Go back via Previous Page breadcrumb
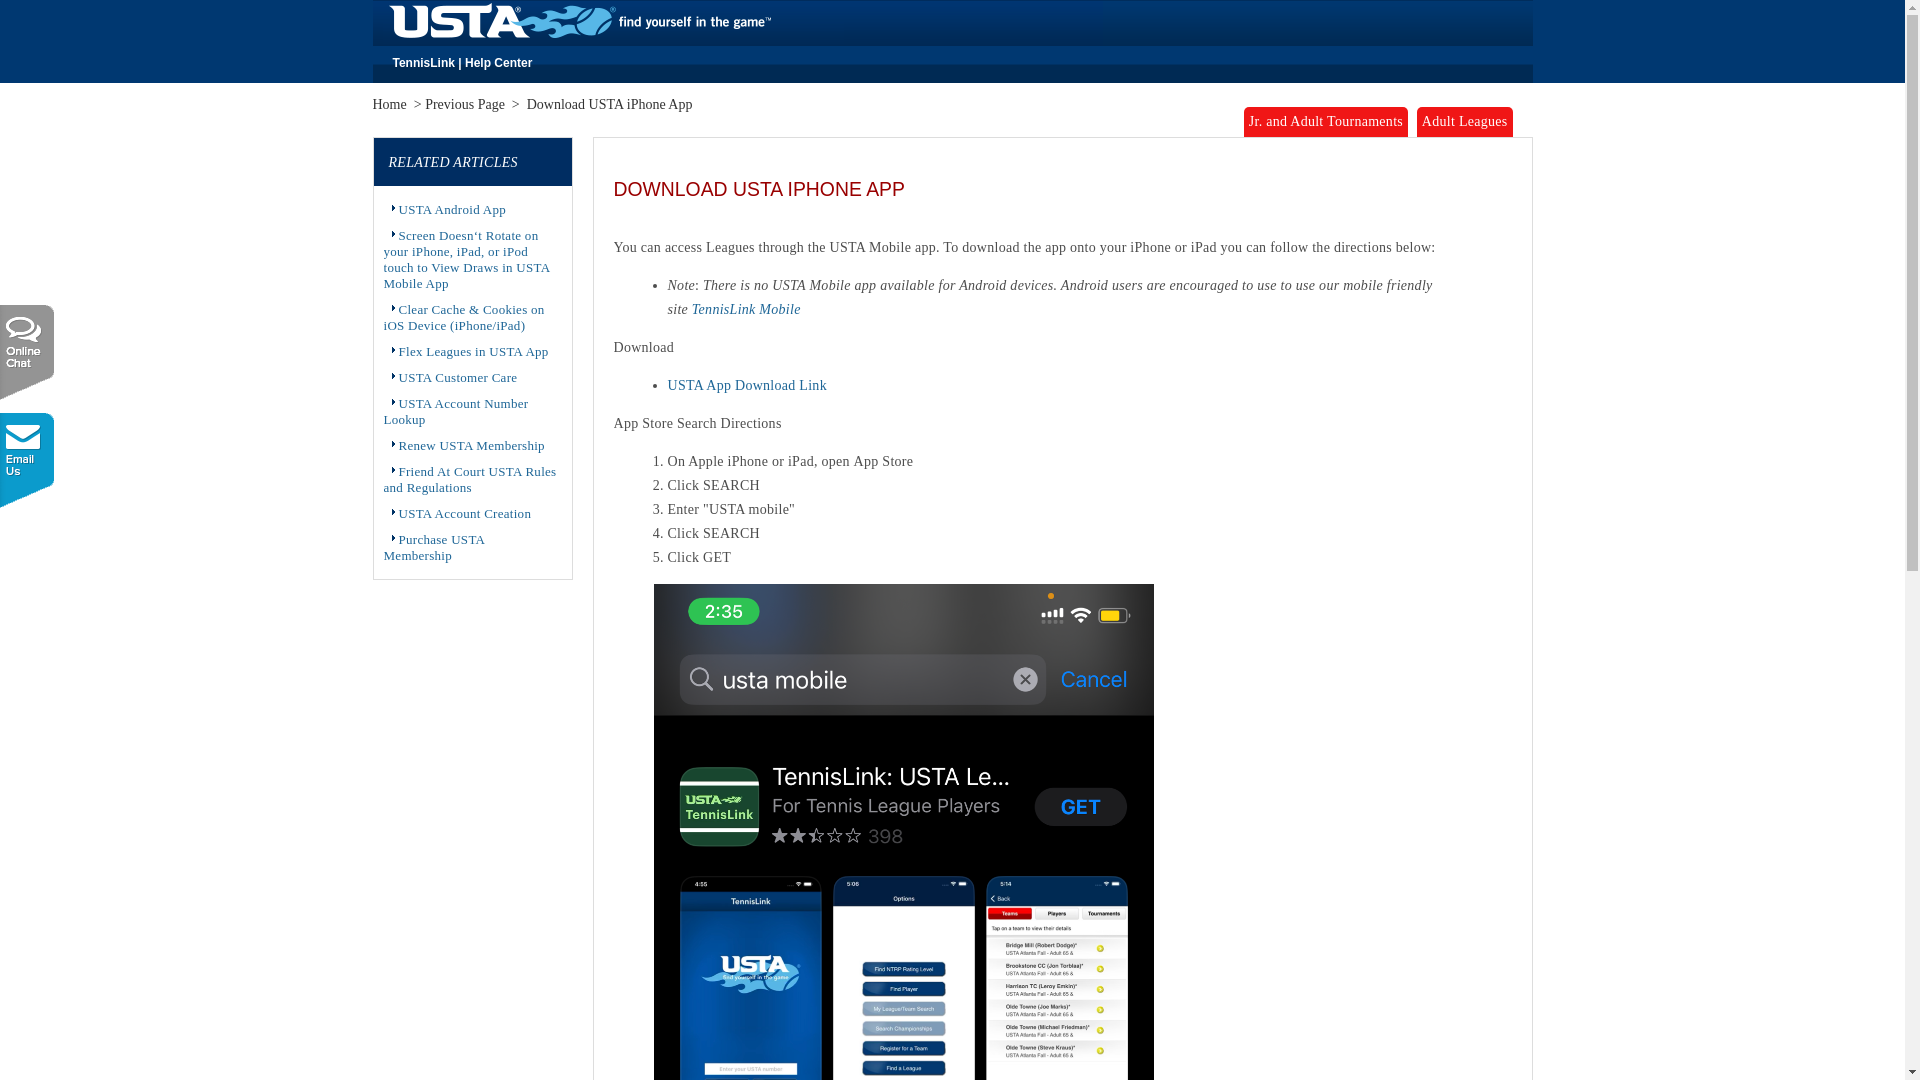The height and width of the screenshot is (1080, 1920). 465,105
